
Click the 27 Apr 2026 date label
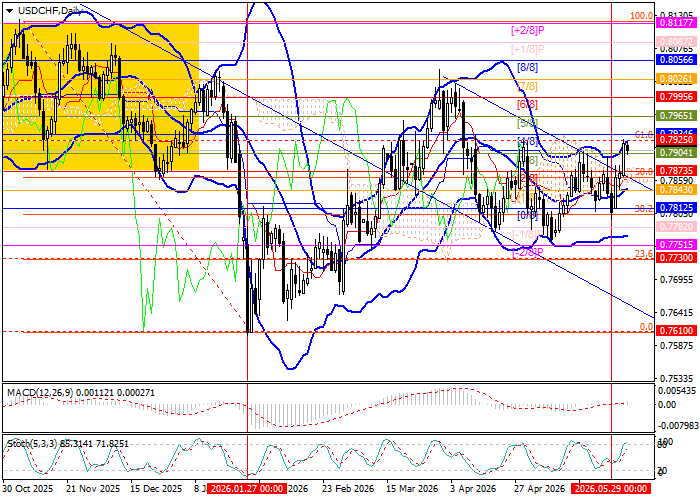click(540, 488)
